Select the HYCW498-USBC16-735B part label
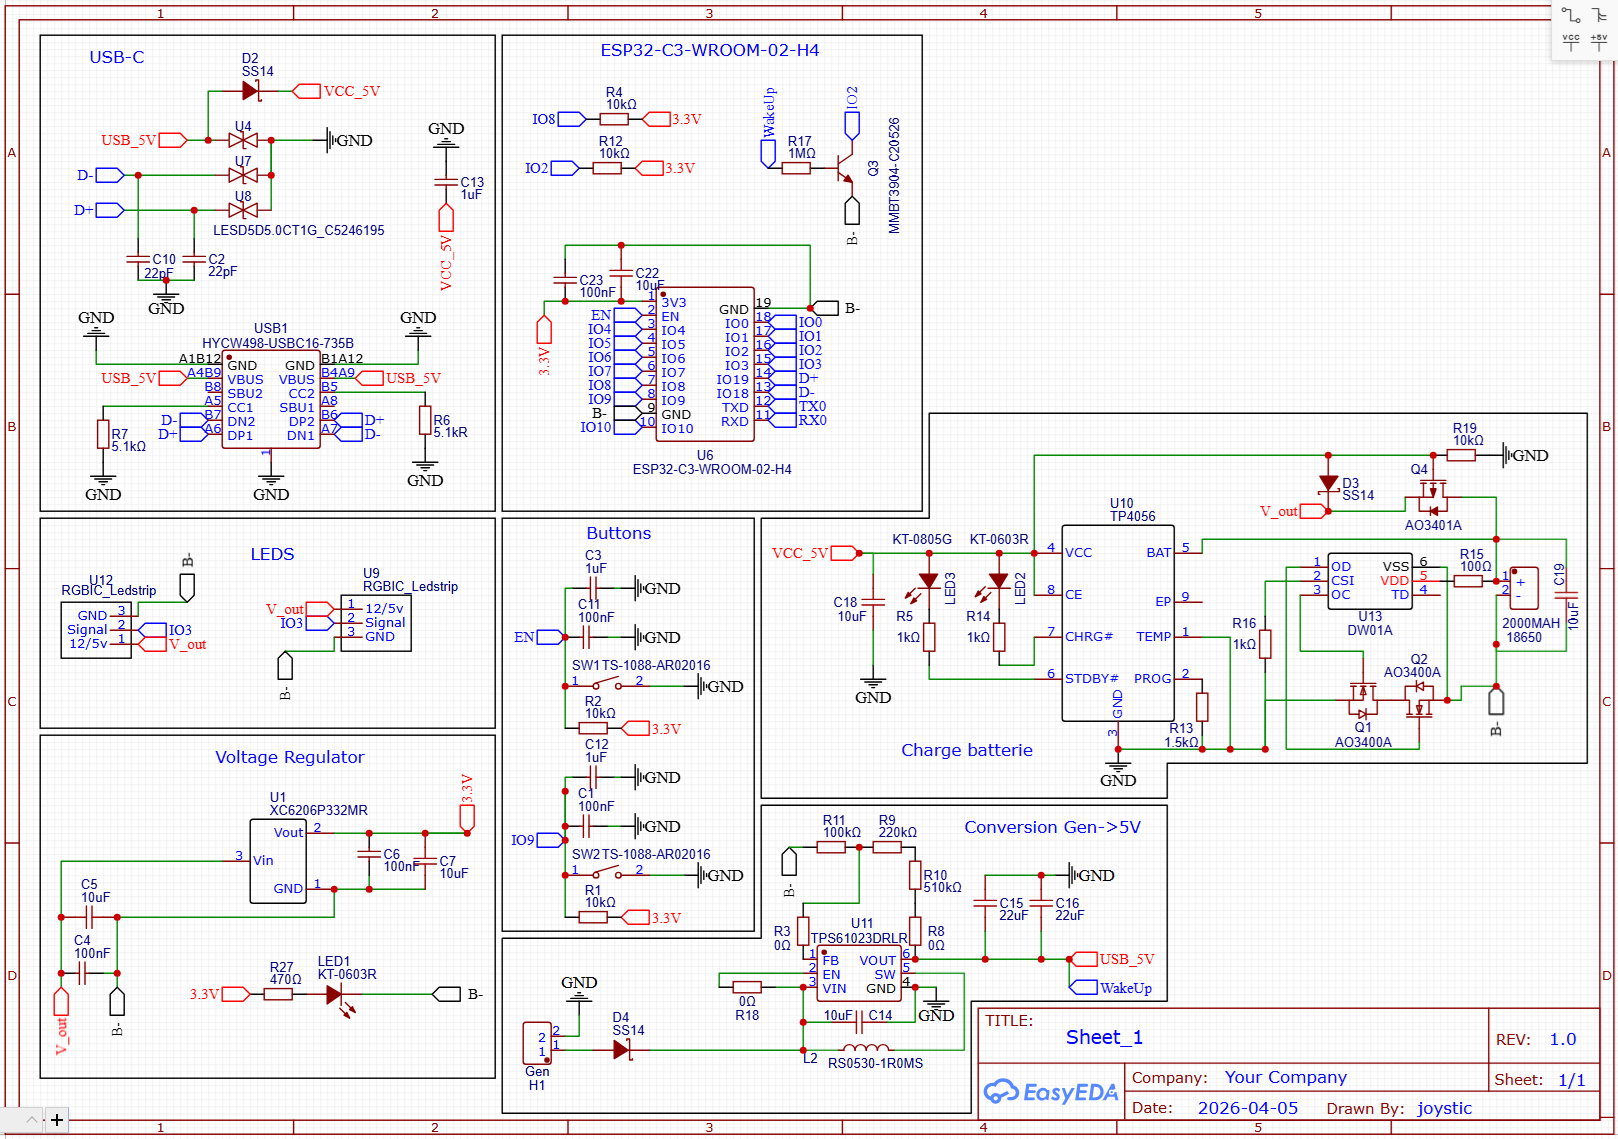The height and width of the screenshot is (1139, 1618). click(x=278, y=343)
